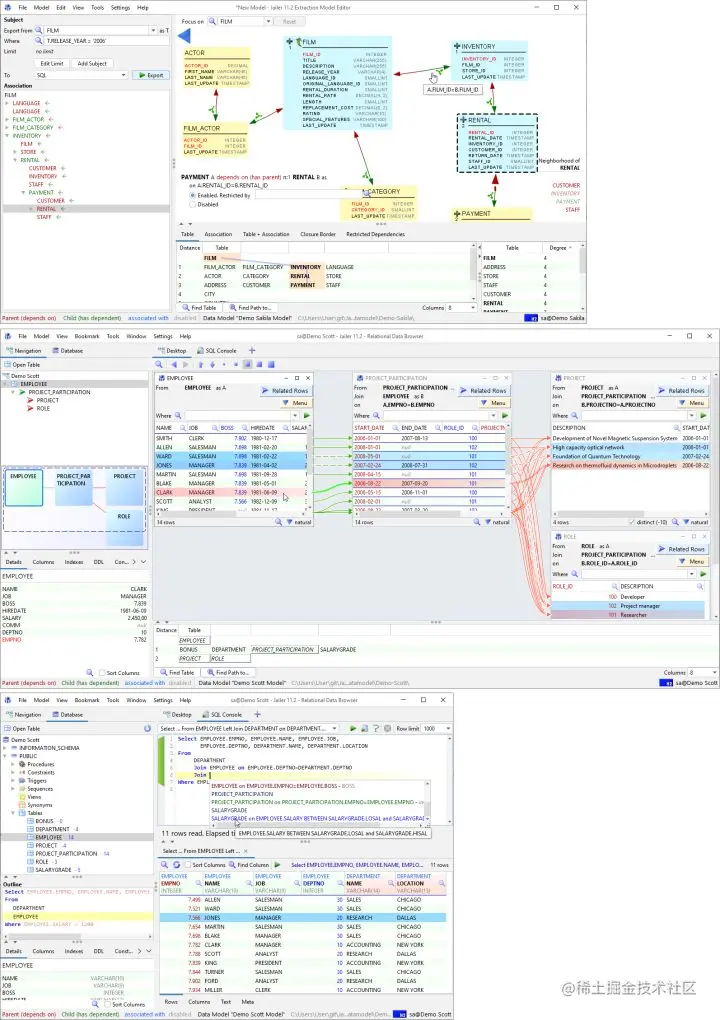Click the magnifier icon beside Where field in Subject panel
This screenshot has height=1020, width=720.
pyautogui.click(x=39, y=40)
